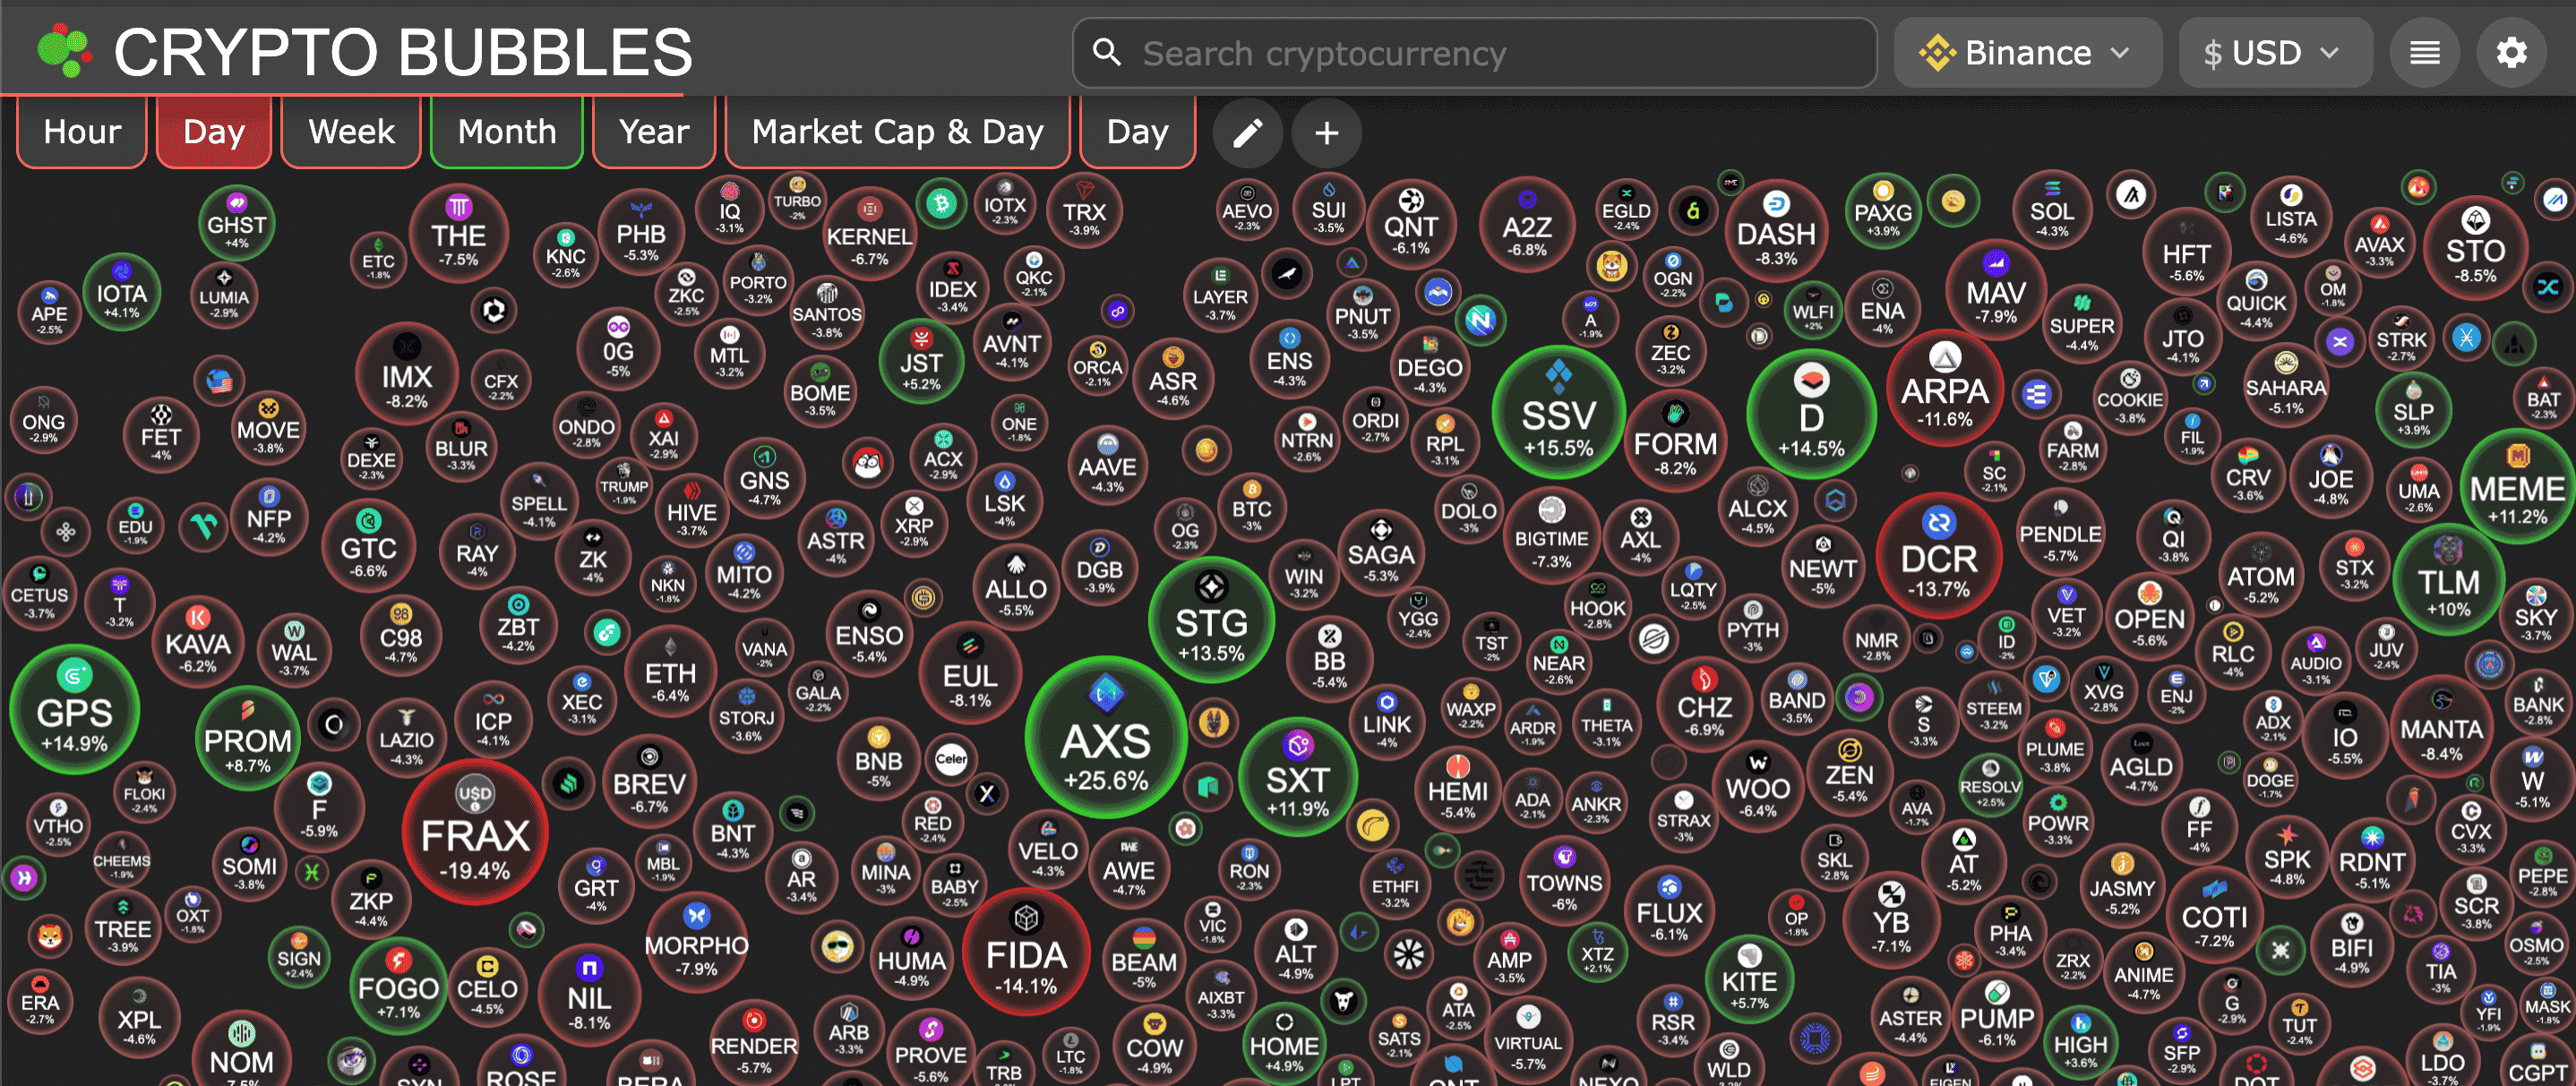Click the CRYPTO BUBBLES title link

pos(403,52)
